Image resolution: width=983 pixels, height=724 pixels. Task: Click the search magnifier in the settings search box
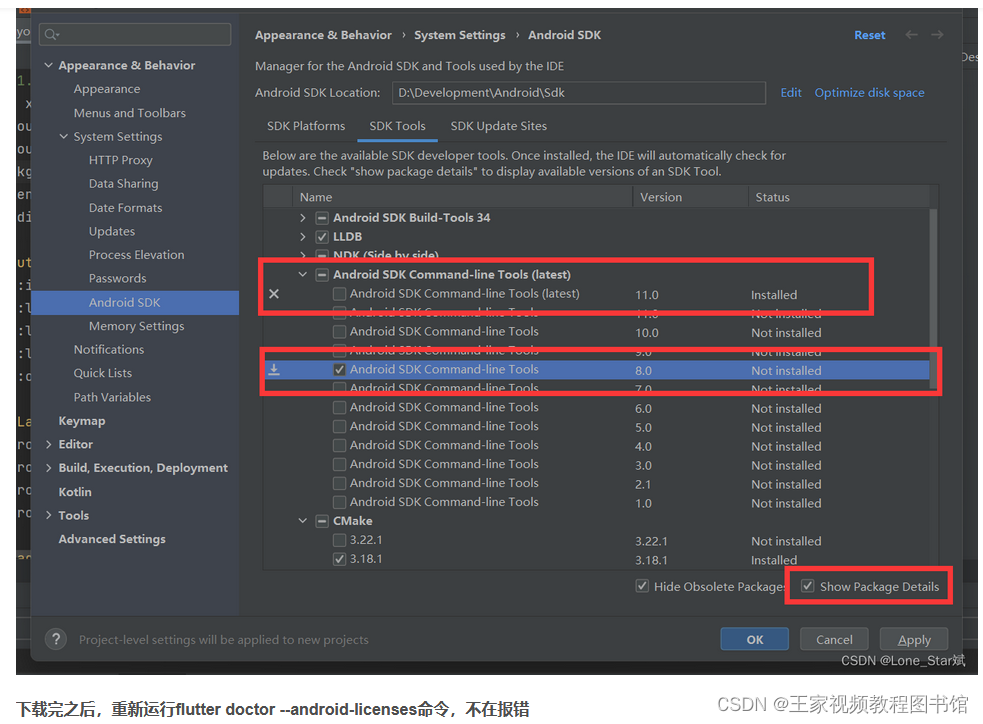point(48,33)
